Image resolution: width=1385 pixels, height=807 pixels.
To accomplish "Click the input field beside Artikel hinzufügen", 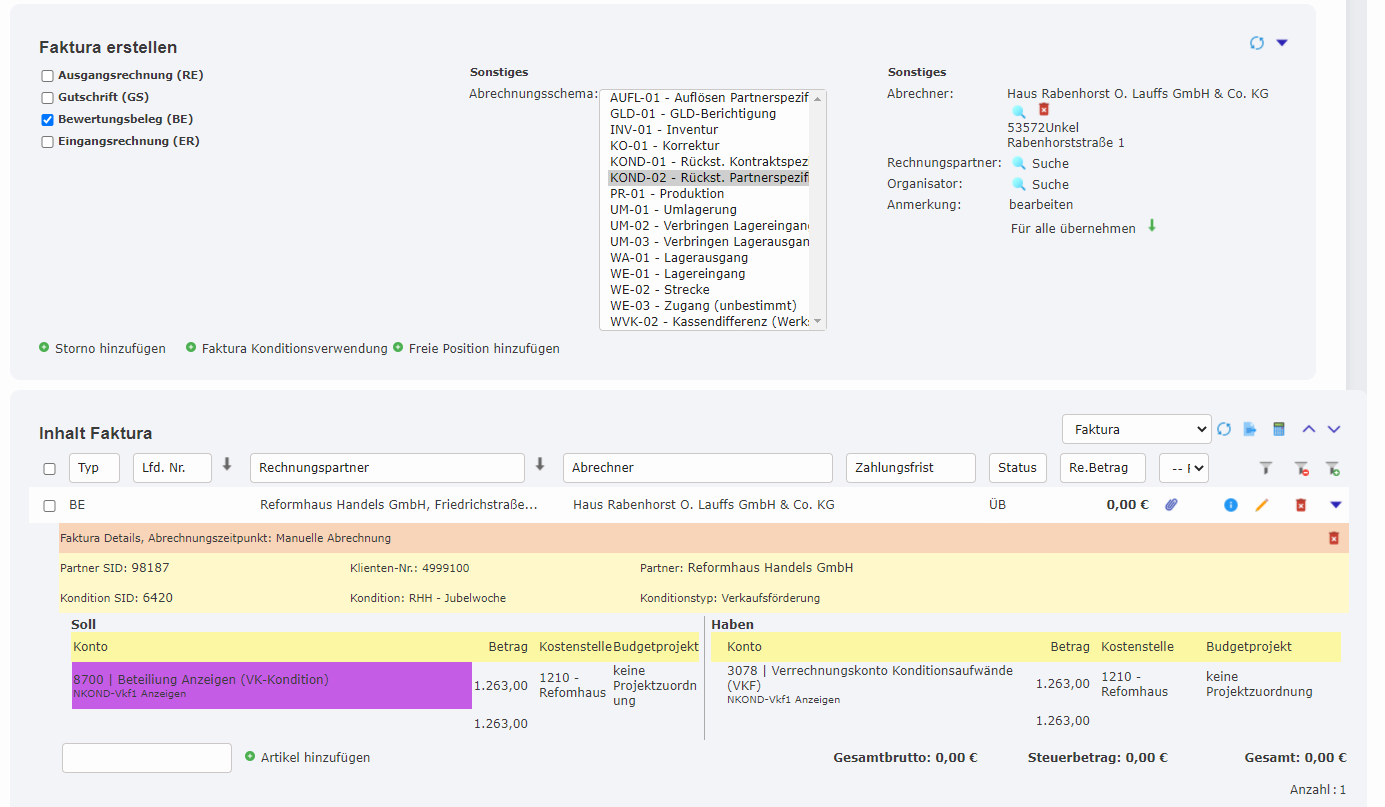I will coord(146,757).
